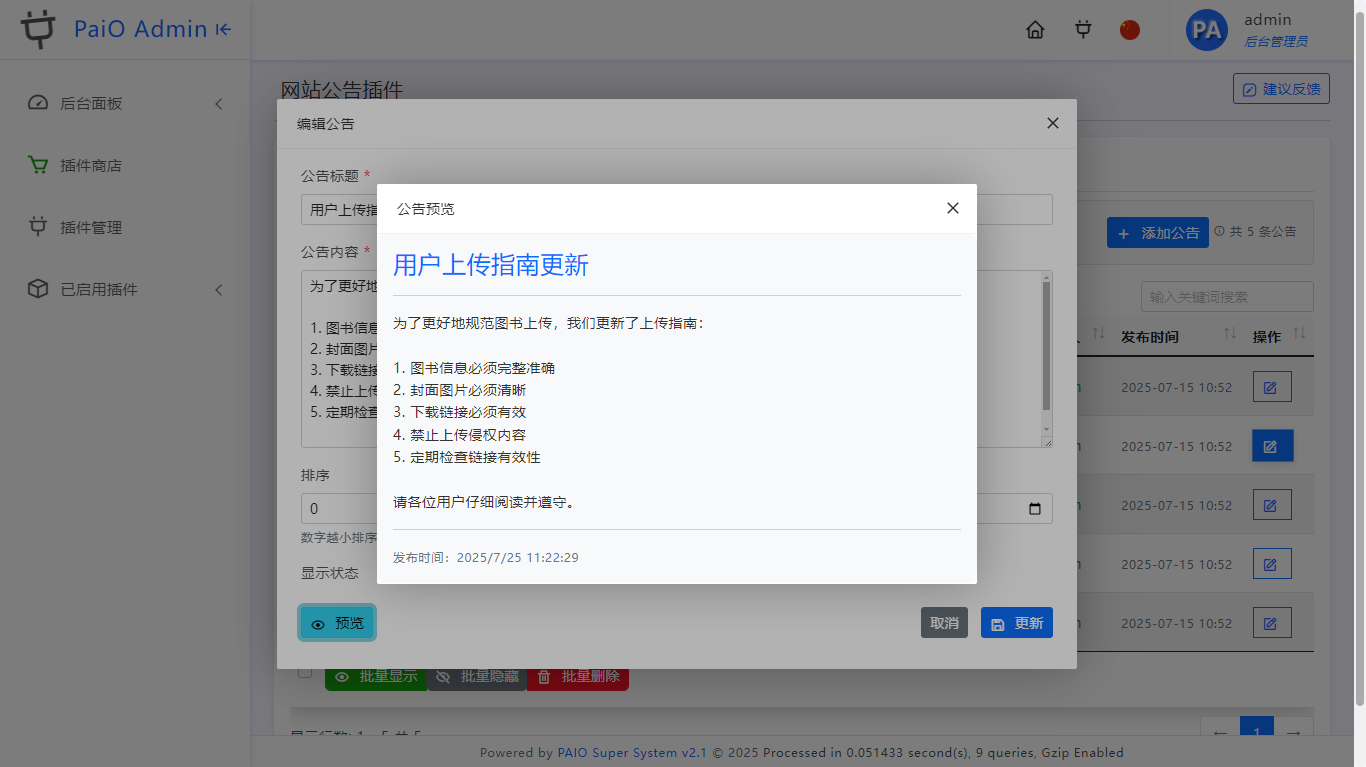This screenshot has height=767, width=1366.
Task: Click the edit icon in third table row
Action: (x=1272, y=505)
